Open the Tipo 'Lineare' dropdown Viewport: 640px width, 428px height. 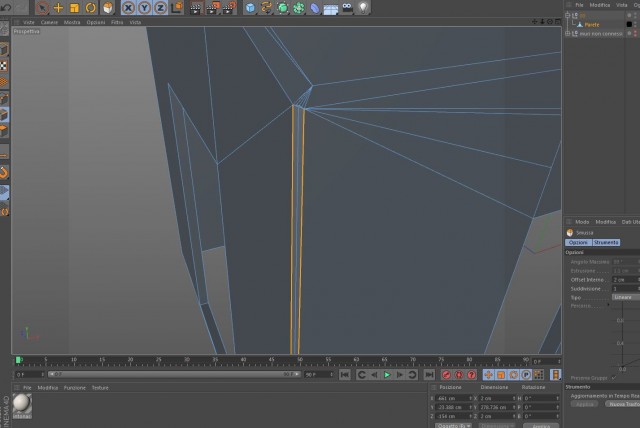click(x=625, y=297)
